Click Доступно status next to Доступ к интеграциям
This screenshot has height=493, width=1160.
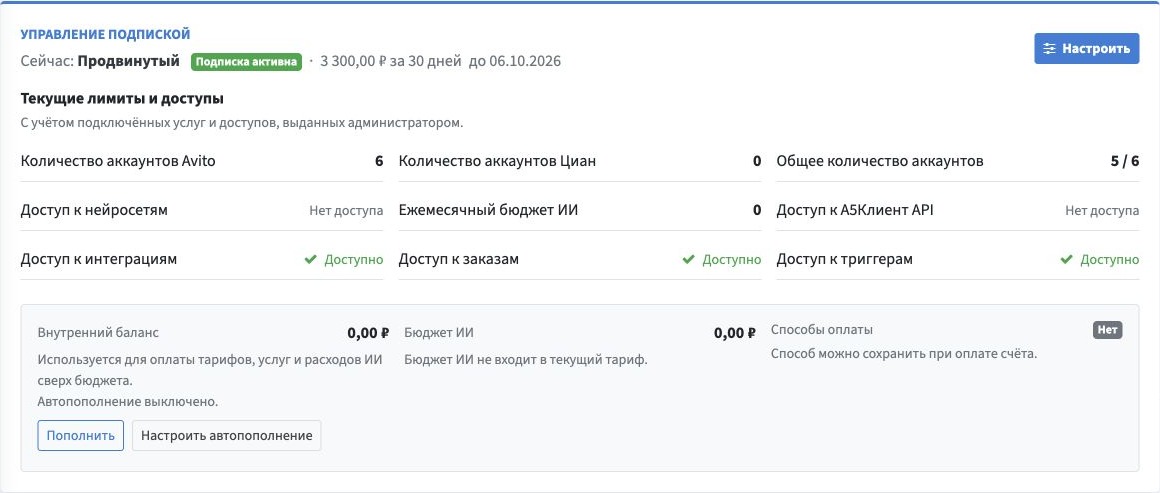354,260
